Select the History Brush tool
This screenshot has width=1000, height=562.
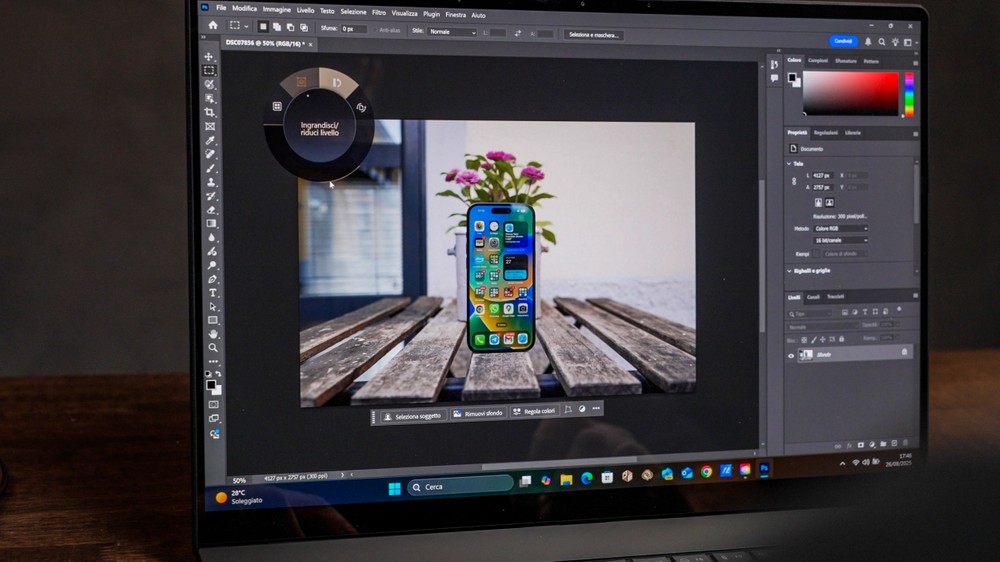pyautogui.click(x=211, y=196)
